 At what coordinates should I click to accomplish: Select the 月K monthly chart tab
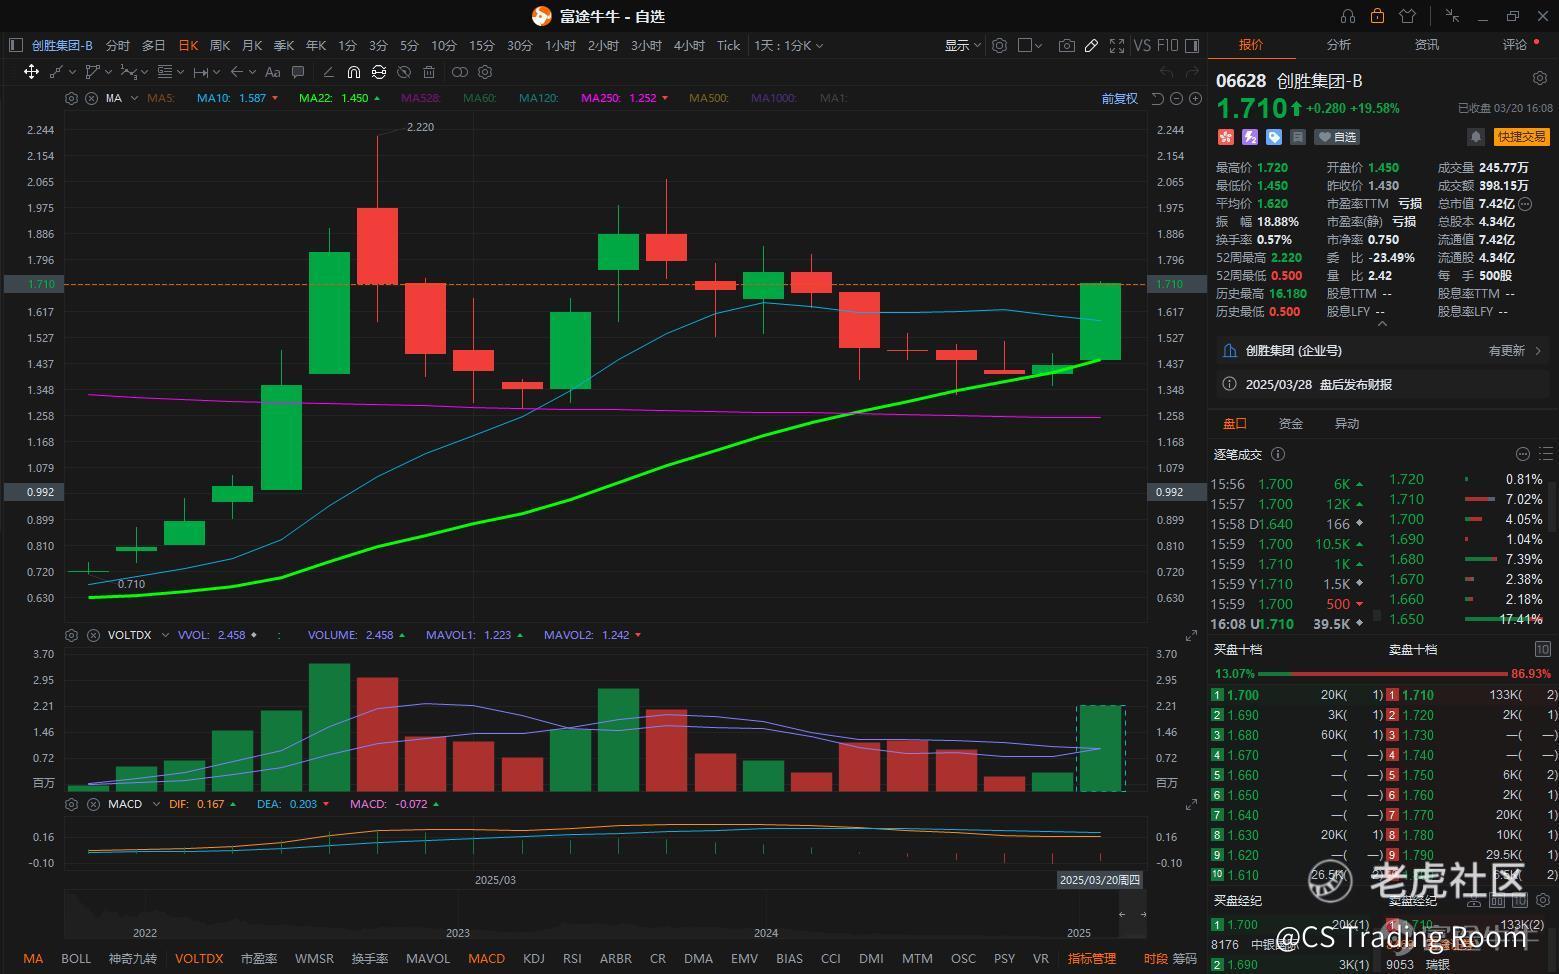(252, 45)
